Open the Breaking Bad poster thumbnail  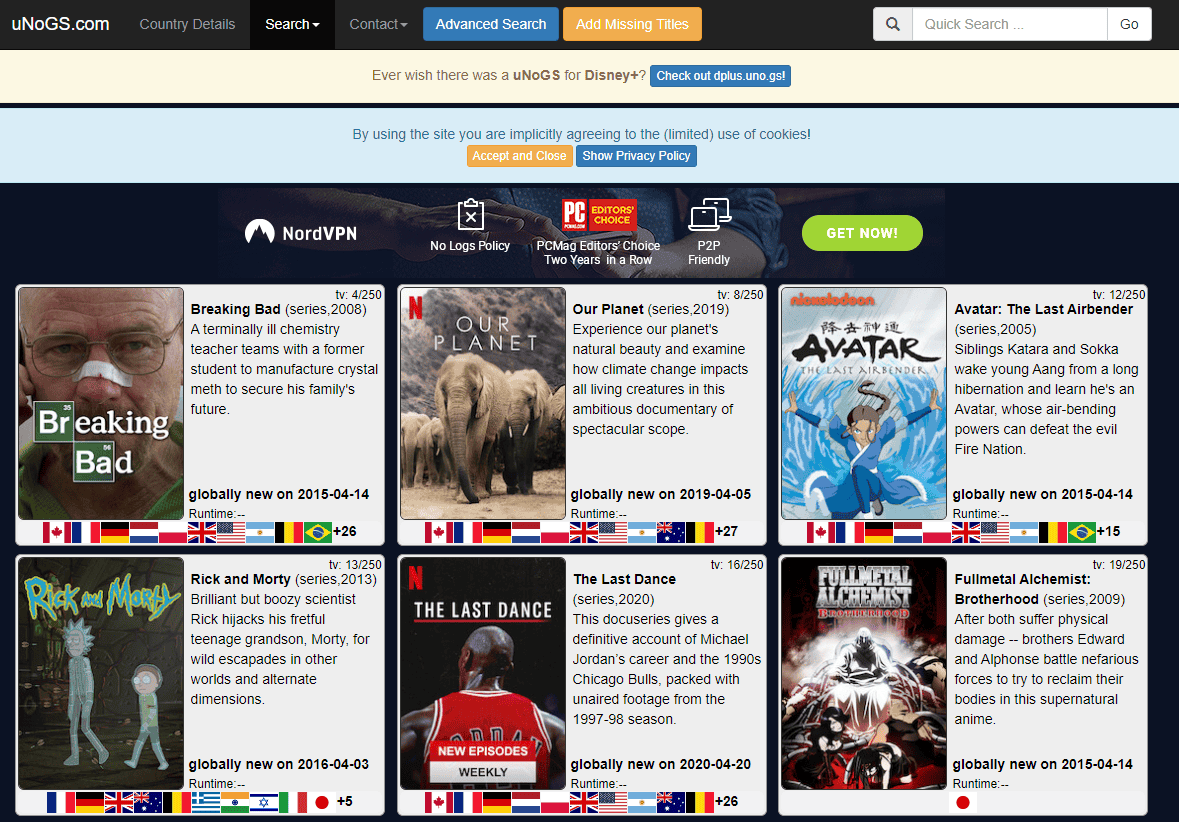[101, 403]
